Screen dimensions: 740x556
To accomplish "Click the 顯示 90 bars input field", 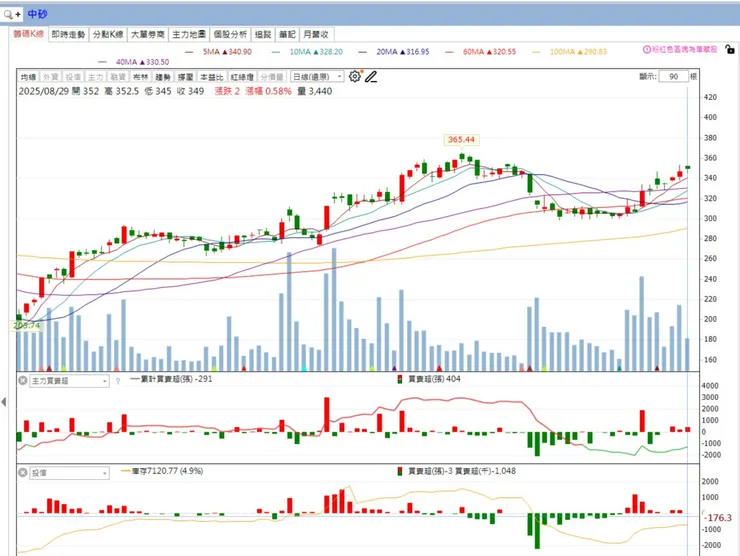I will coord(673,76).
